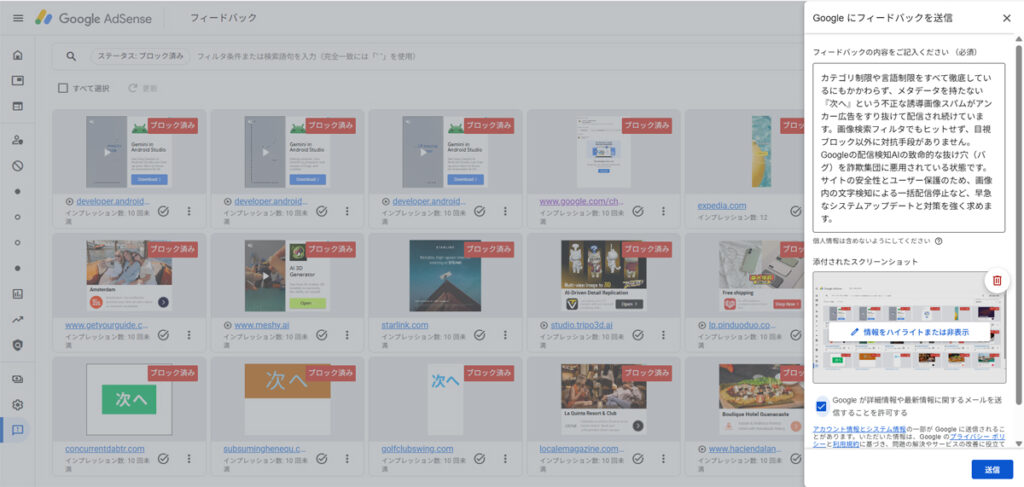The height and width of the screenshot is (487, 1024).
Task: Click the check-circle icon for localemagazine.com
Action: click(x=638, y=458)
